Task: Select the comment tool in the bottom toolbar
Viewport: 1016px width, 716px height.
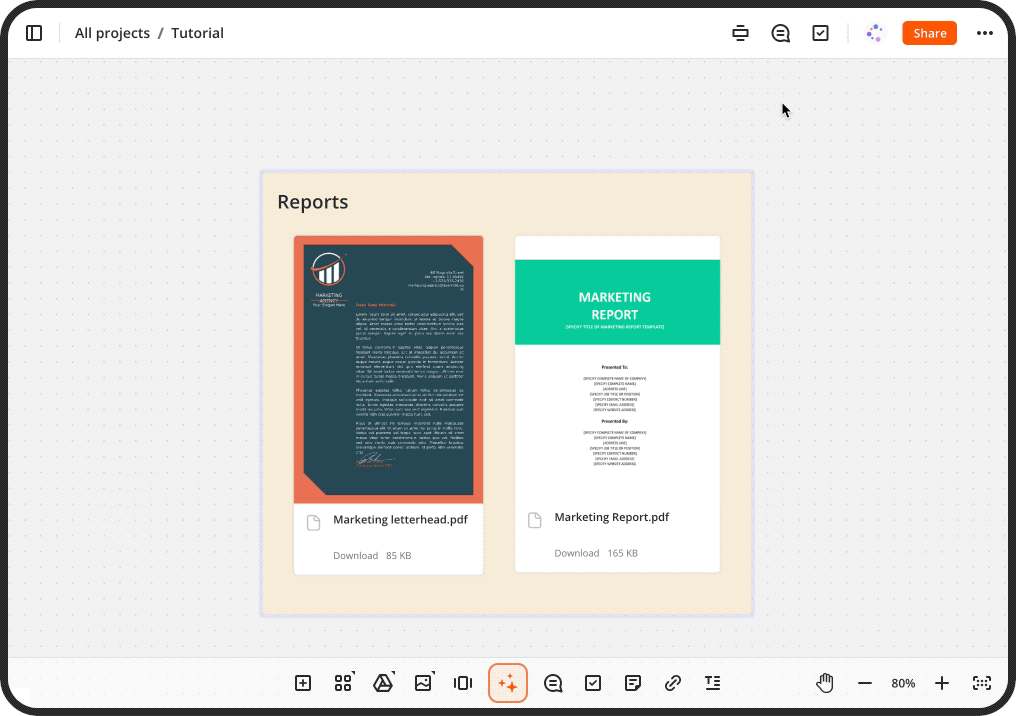Action: coord(553,683)
